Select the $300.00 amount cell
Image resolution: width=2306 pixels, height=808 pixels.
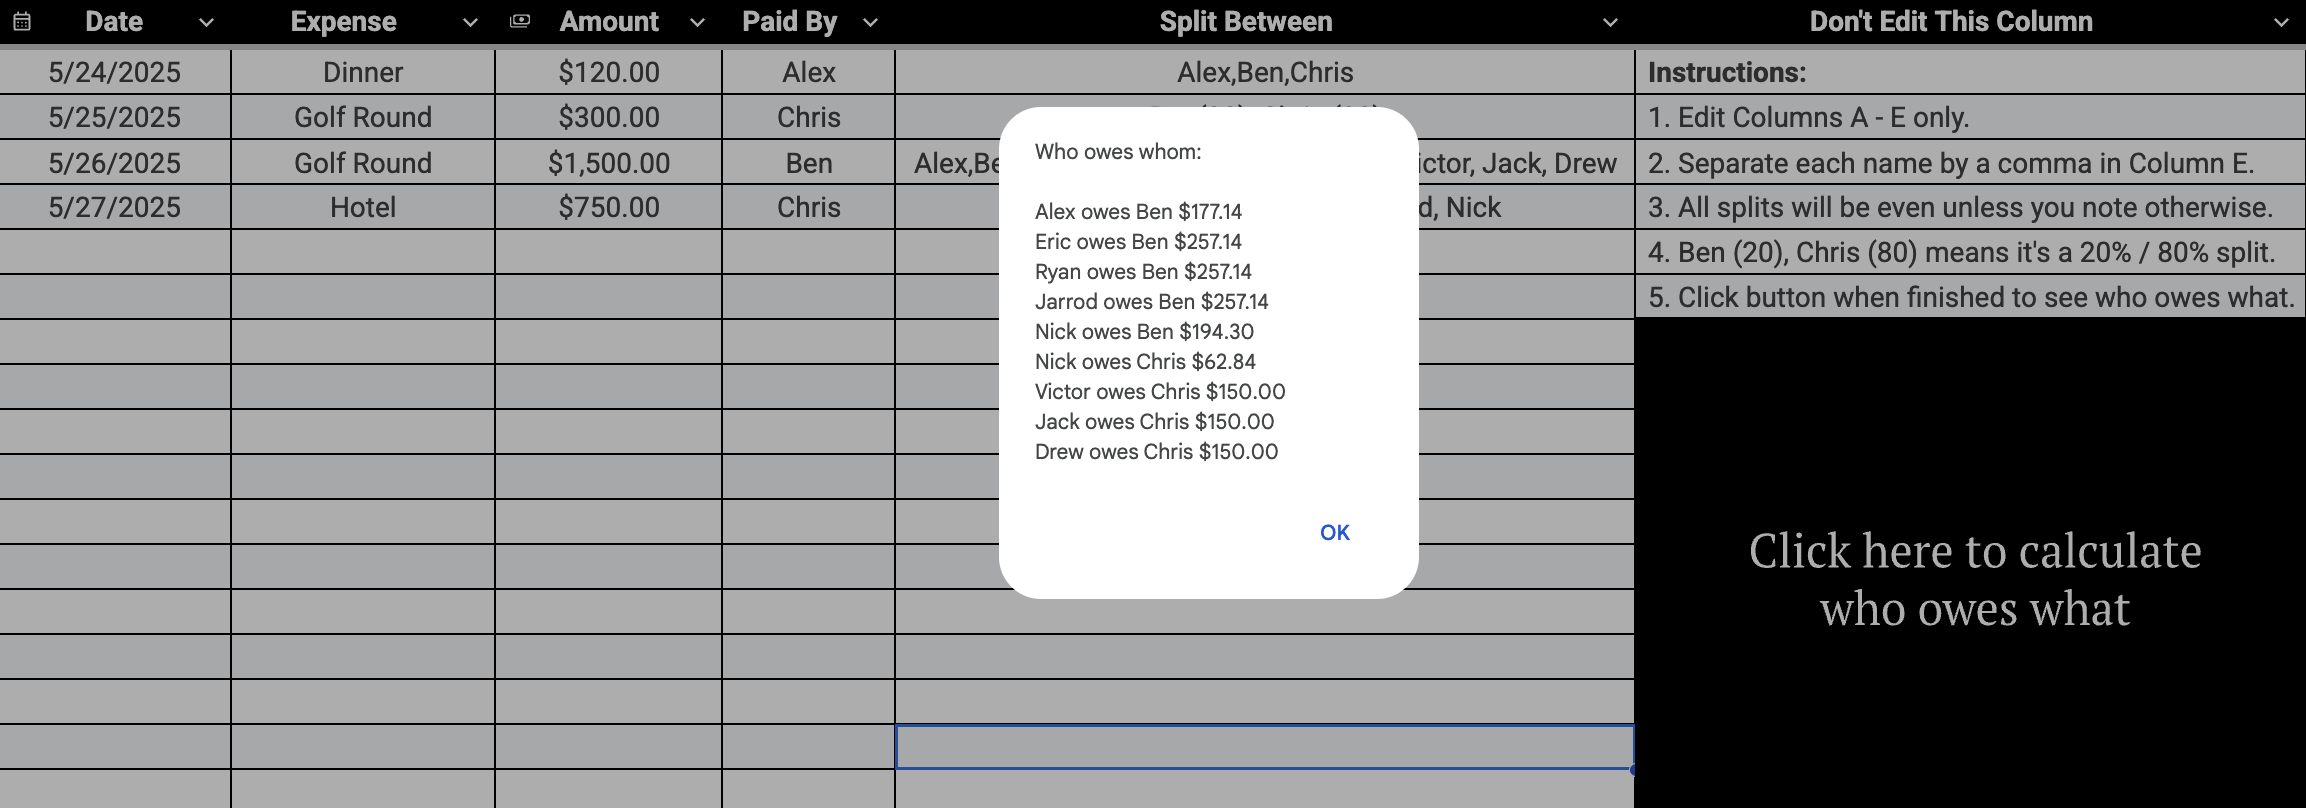point(609,117)
